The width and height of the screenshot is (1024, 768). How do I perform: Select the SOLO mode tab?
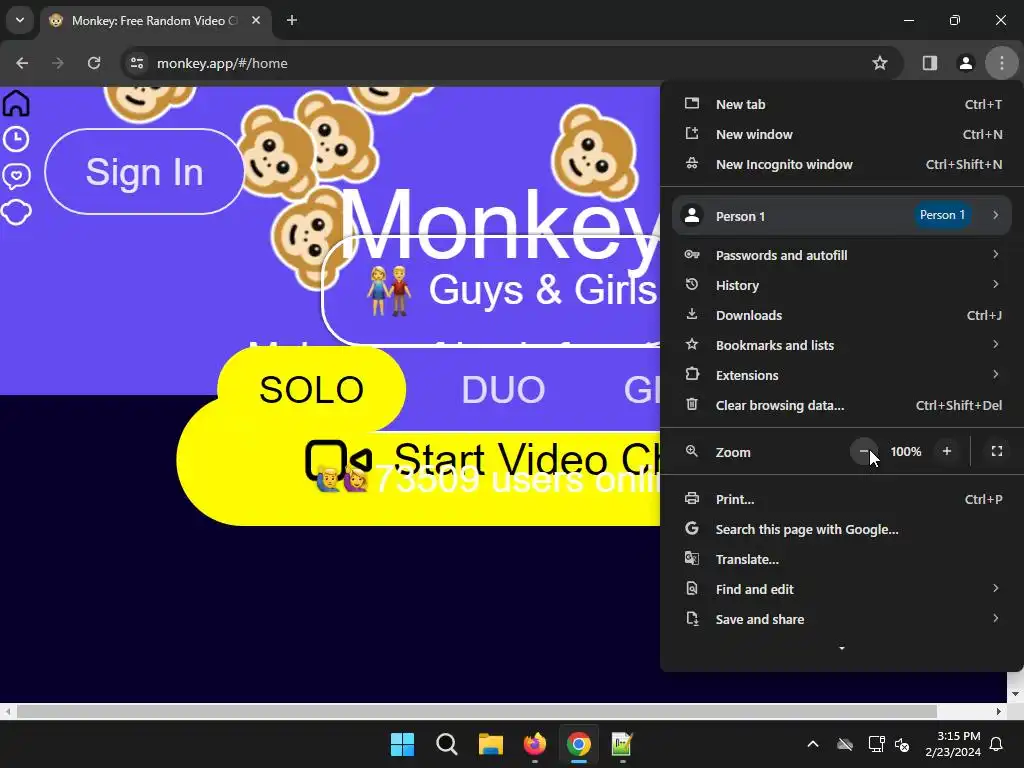click(312, 389)
